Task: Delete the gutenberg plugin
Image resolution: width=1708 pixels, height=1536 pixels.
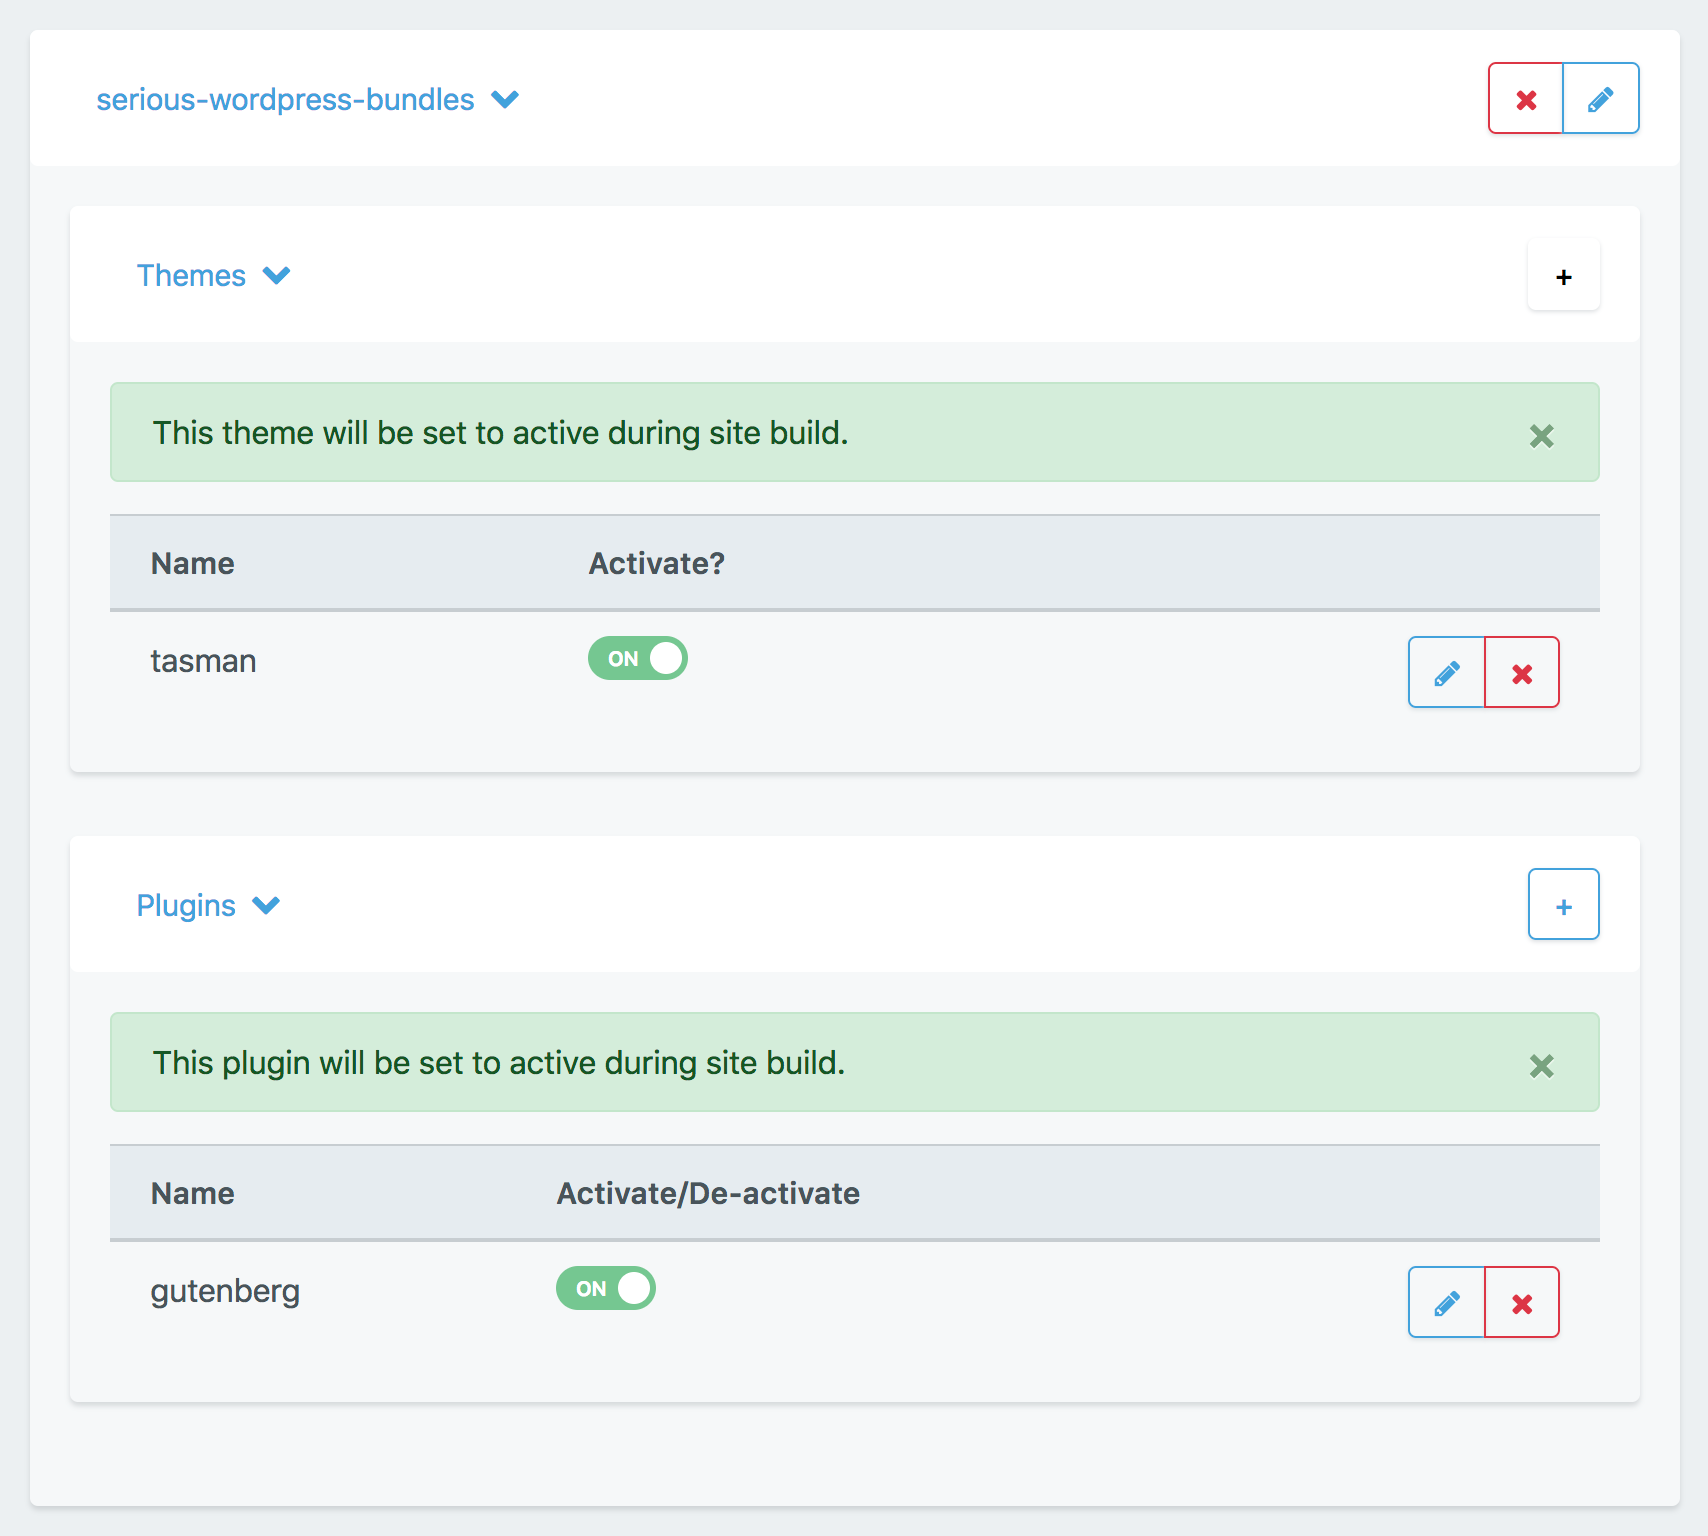Action: (x=1522, y=1302)
